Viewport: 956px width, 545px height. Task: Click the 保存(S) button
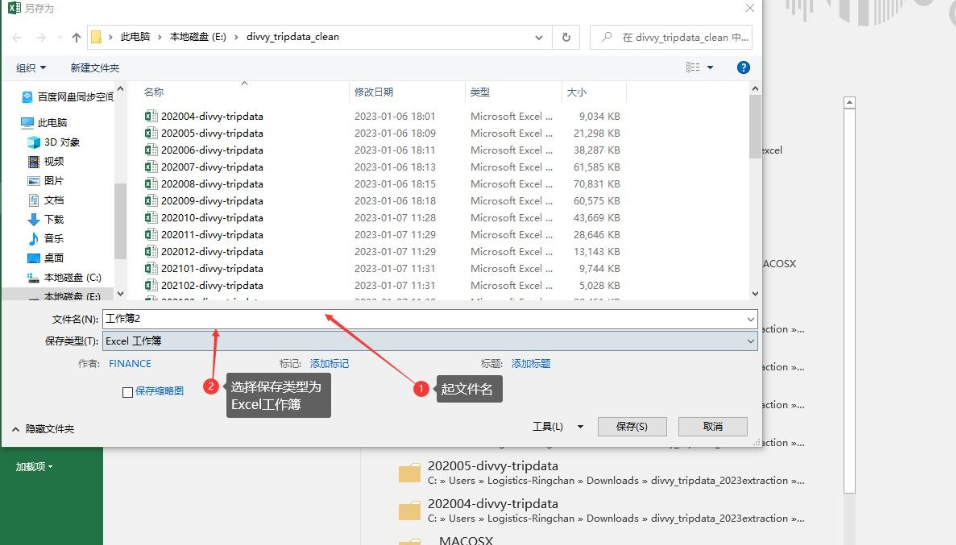click(632, 427)
